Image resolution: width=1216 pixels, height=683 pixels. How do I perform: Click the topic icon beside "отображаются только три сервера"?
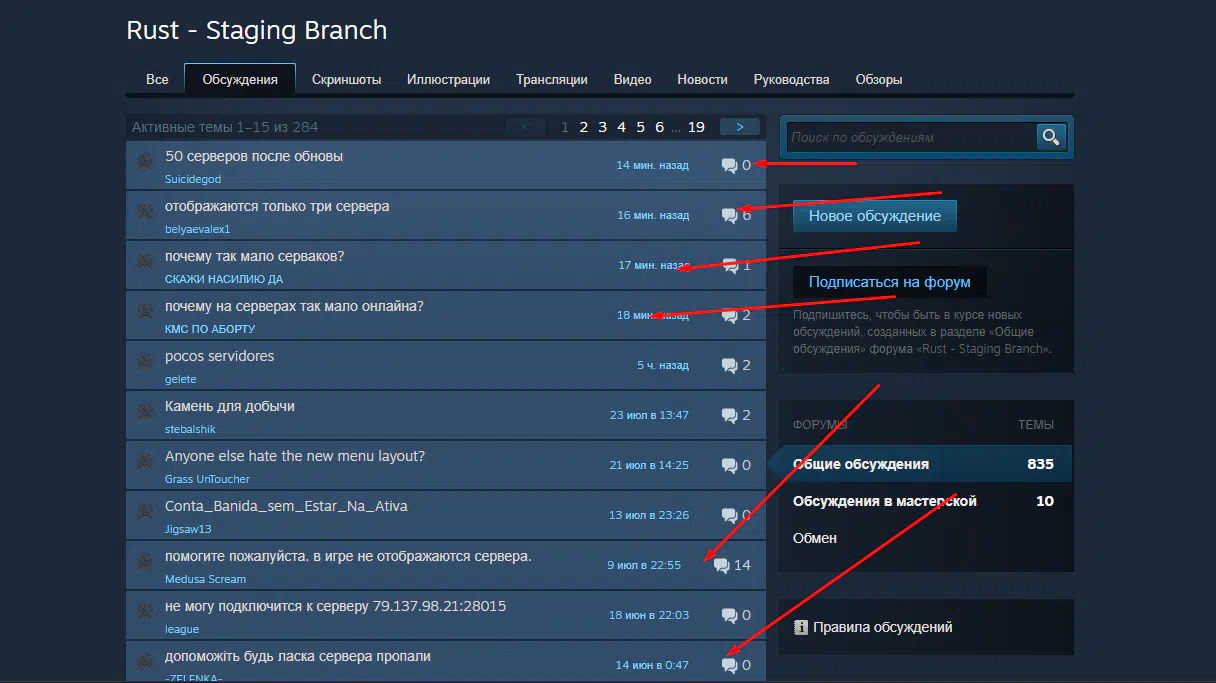pyautogui.click(x=145, y=212)
